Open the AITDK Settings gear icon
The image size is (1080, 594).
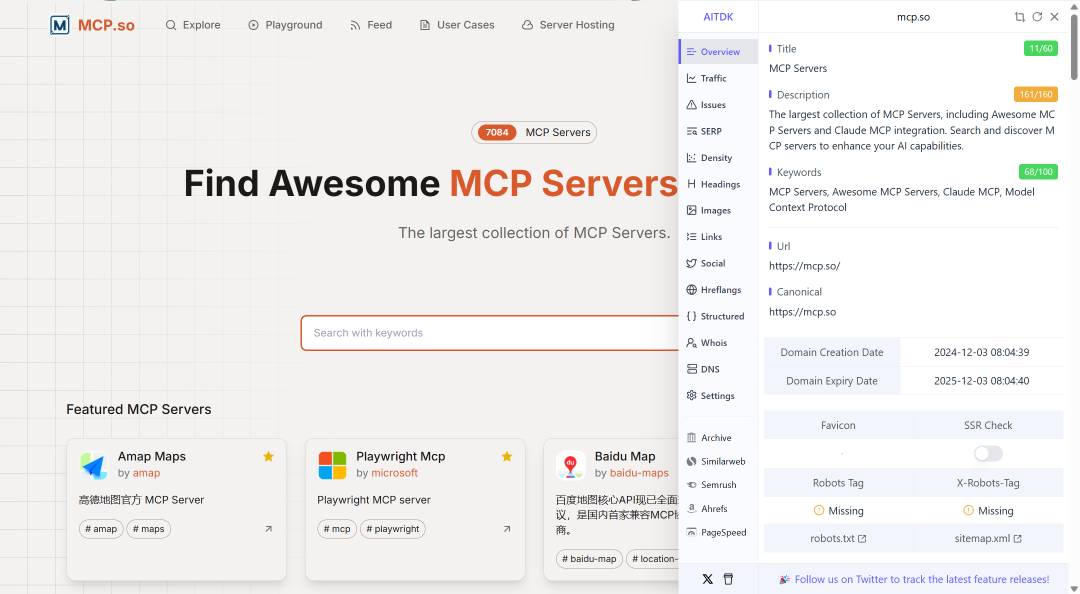(692, 396)
